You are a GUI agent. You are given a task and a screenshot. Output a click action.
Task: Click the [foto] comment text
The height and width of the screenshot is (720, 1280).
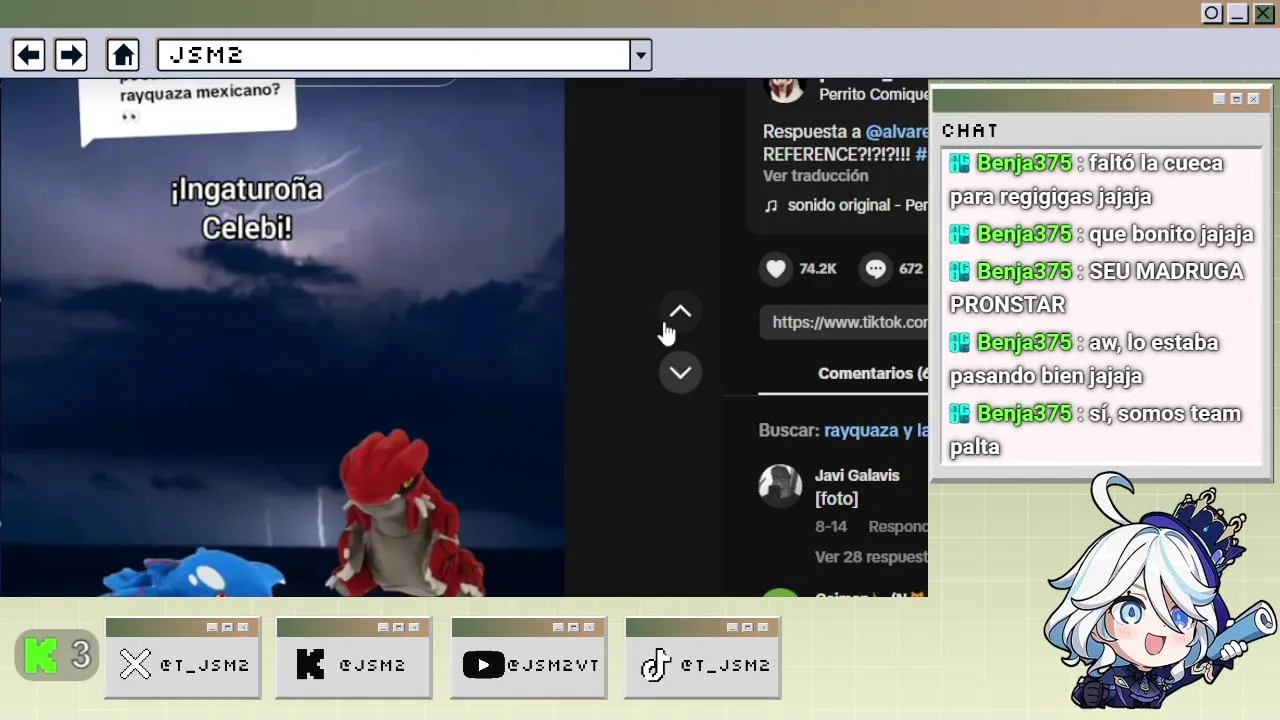pyautogui.click(x=836, y=498)
